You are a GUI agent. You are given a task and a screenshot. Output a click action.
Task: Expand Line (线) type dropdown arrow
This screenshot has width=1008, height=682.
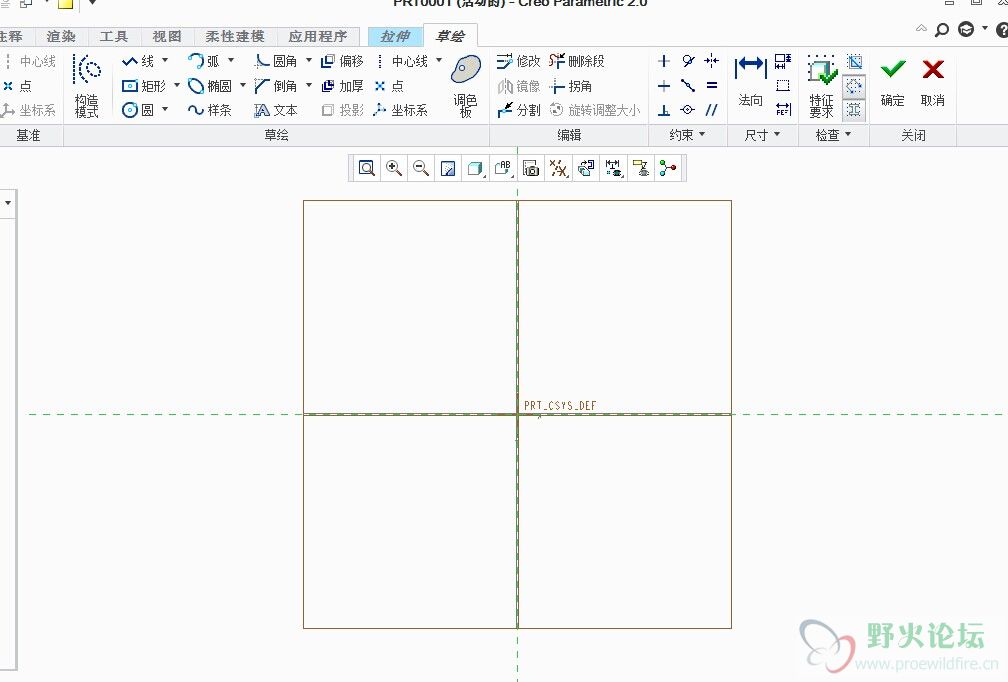165,60
